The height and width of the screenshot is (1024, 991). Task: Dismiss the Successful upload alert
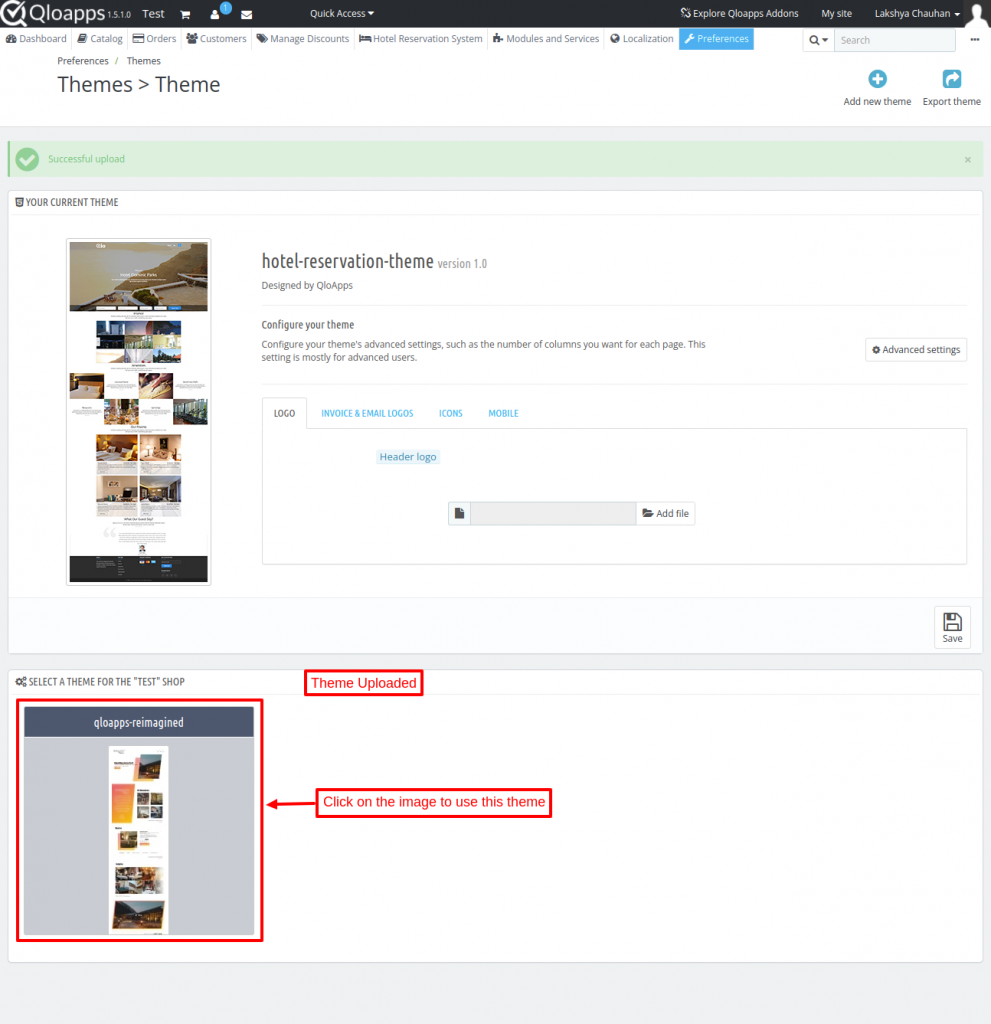[967, 159]
